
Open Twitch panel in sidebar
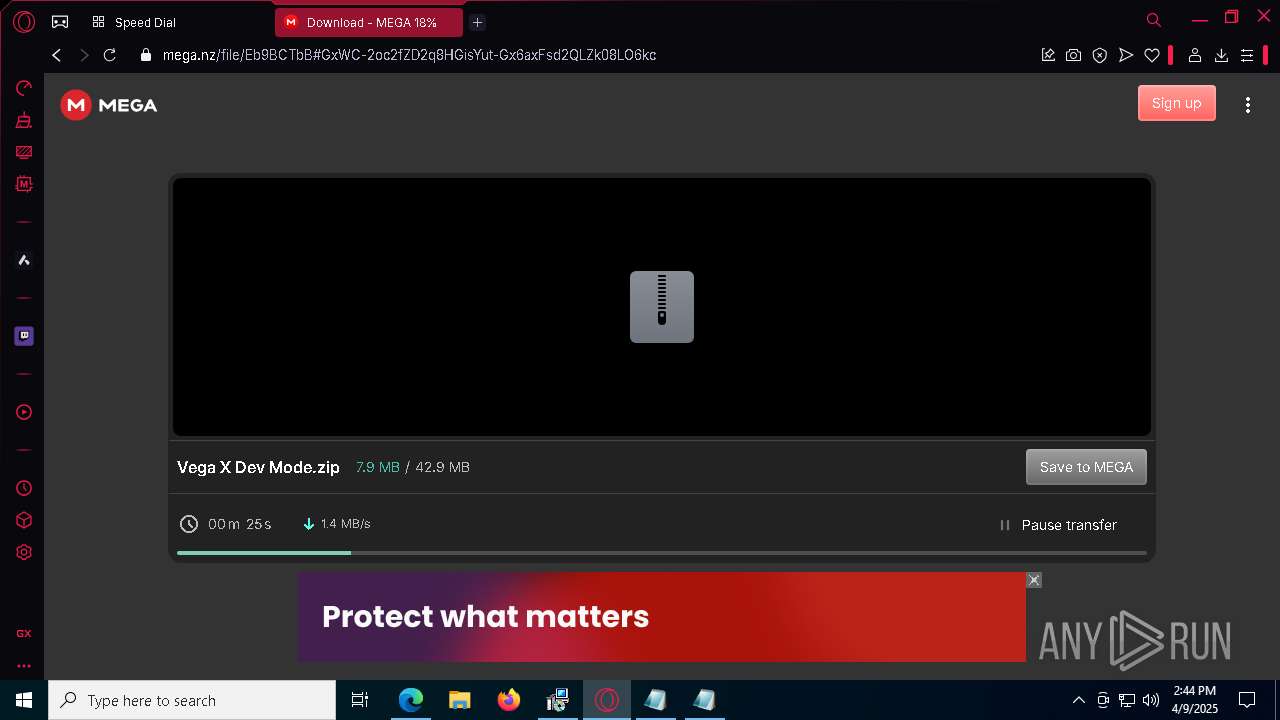coord(24,336)
